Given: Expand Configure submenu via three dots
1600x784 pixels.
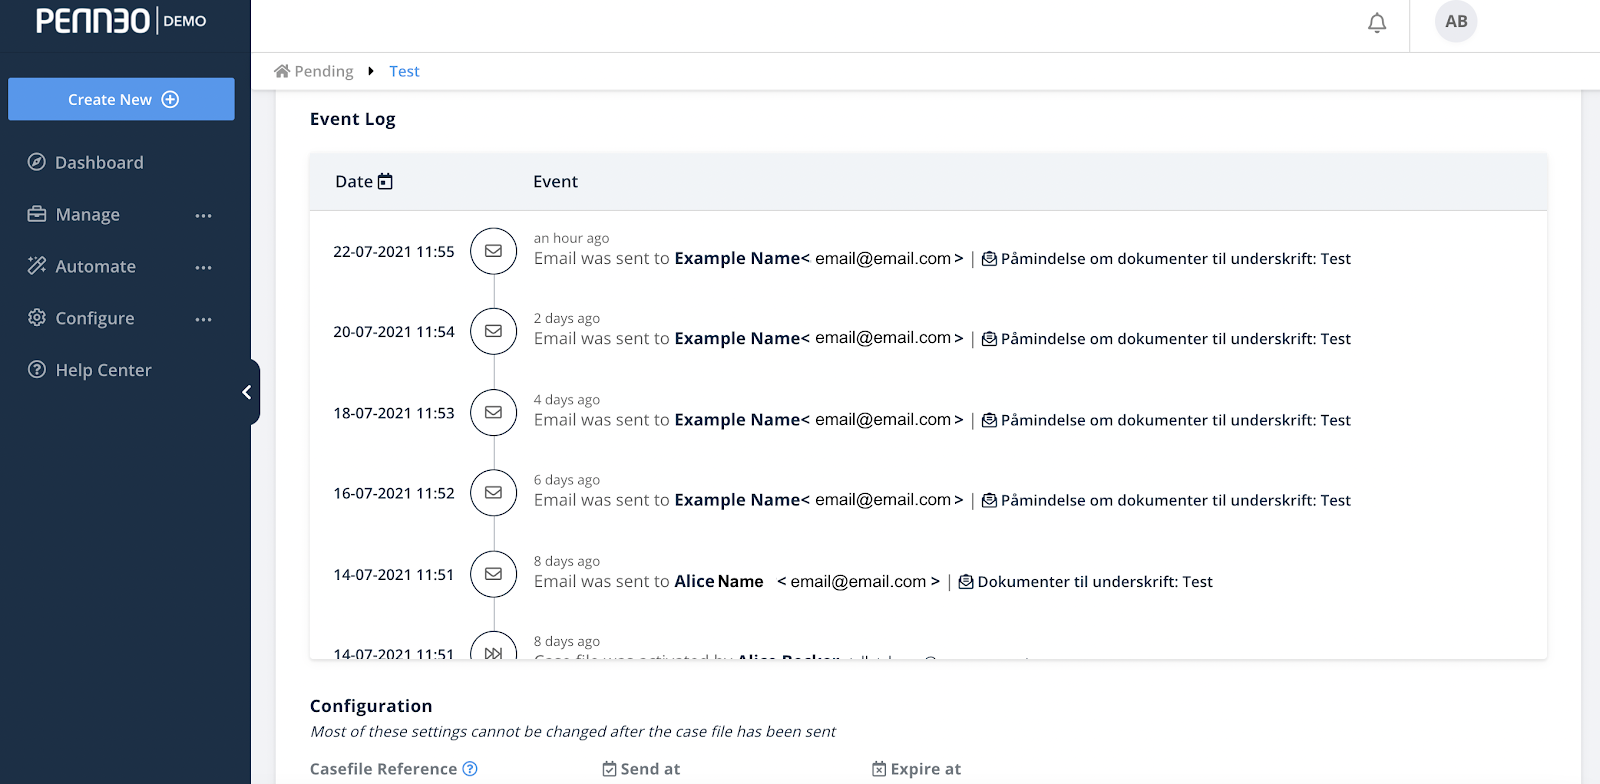Looking at the screenshot, I should (204, 319).
